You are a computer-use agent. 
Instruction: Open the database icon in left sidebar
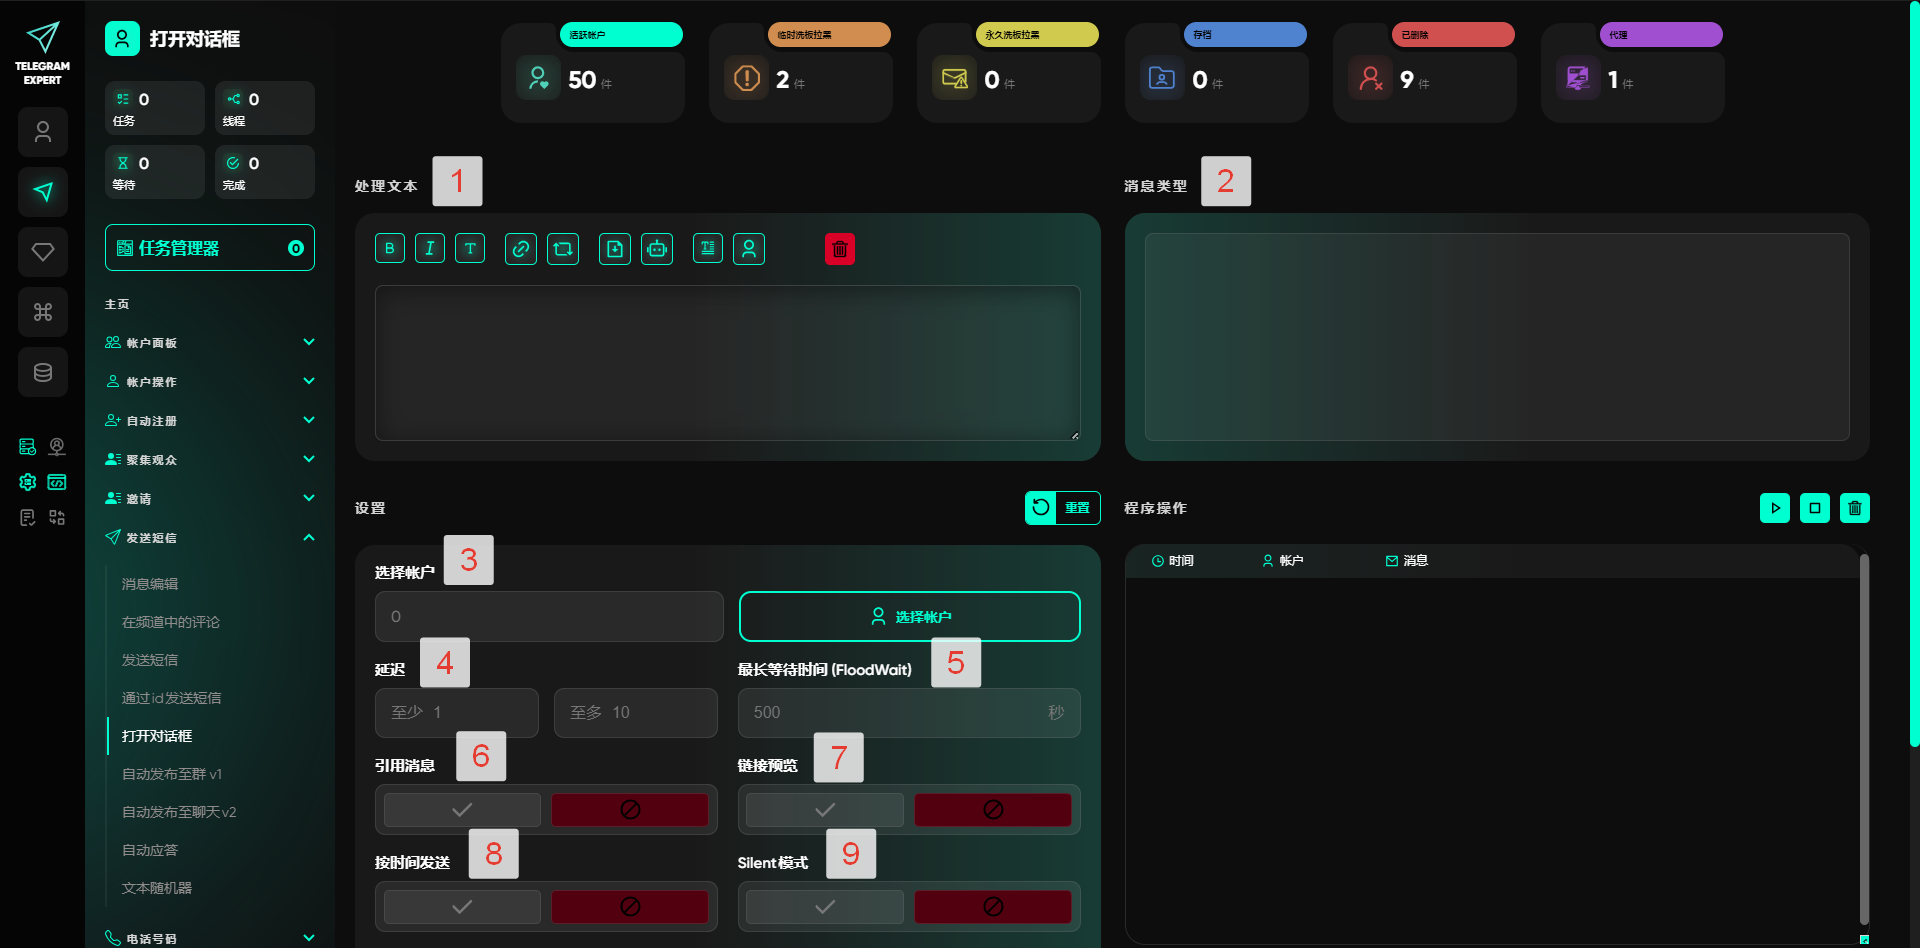pos(43,372)
